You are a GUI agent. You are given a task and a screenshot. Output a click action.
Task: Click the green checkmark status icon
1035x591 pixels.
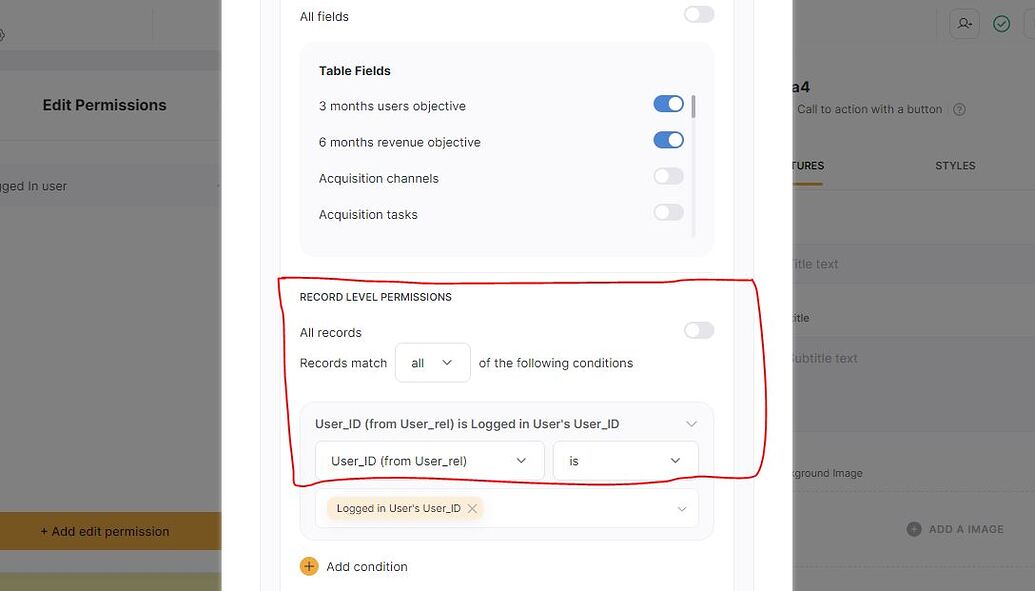point(1001,22)
